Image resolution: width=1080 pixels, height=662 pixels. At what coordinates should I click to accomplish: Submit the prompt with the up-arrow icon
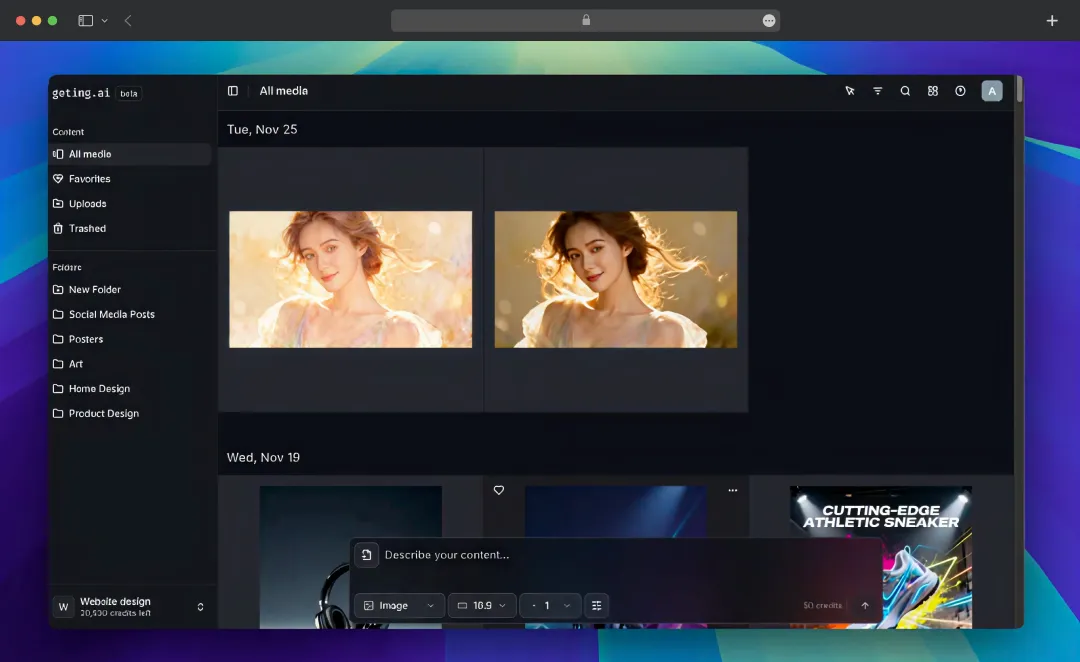[865, 606]
